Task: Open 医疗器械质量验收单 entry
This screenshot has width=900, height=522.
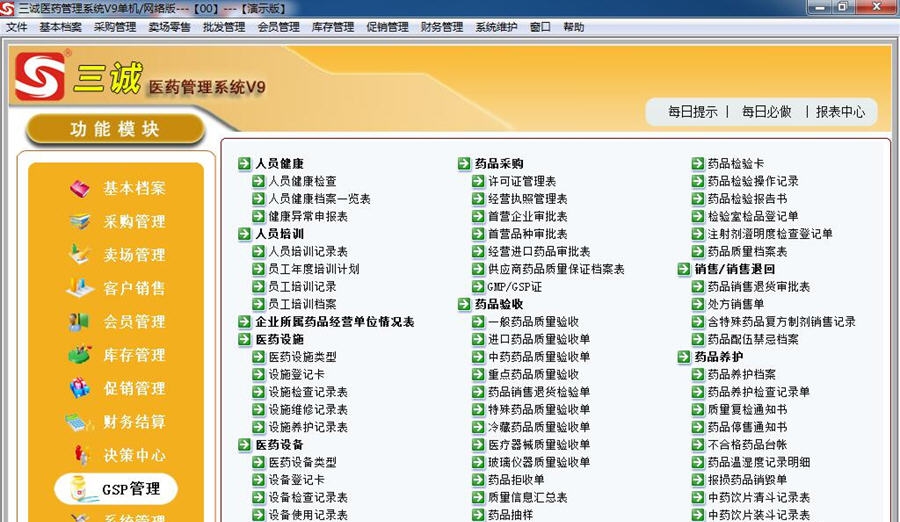Action: tap(539, 444)
